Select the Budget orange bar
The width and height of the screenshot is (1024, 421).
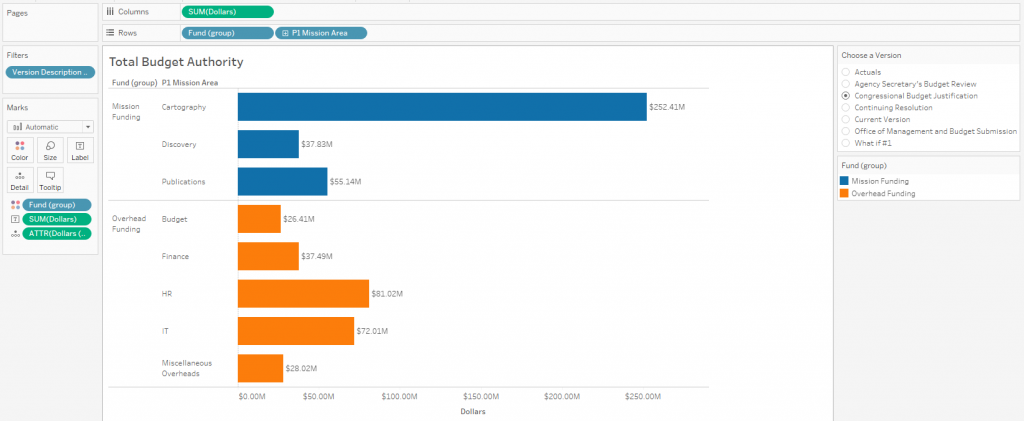coord(259,219)
